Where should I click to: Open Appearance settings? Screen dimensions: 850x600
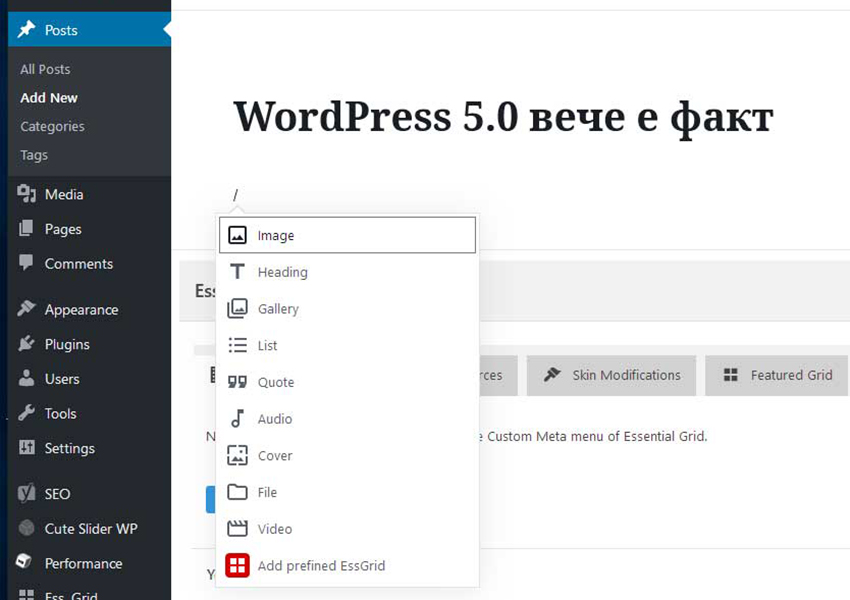pos(81,309)
